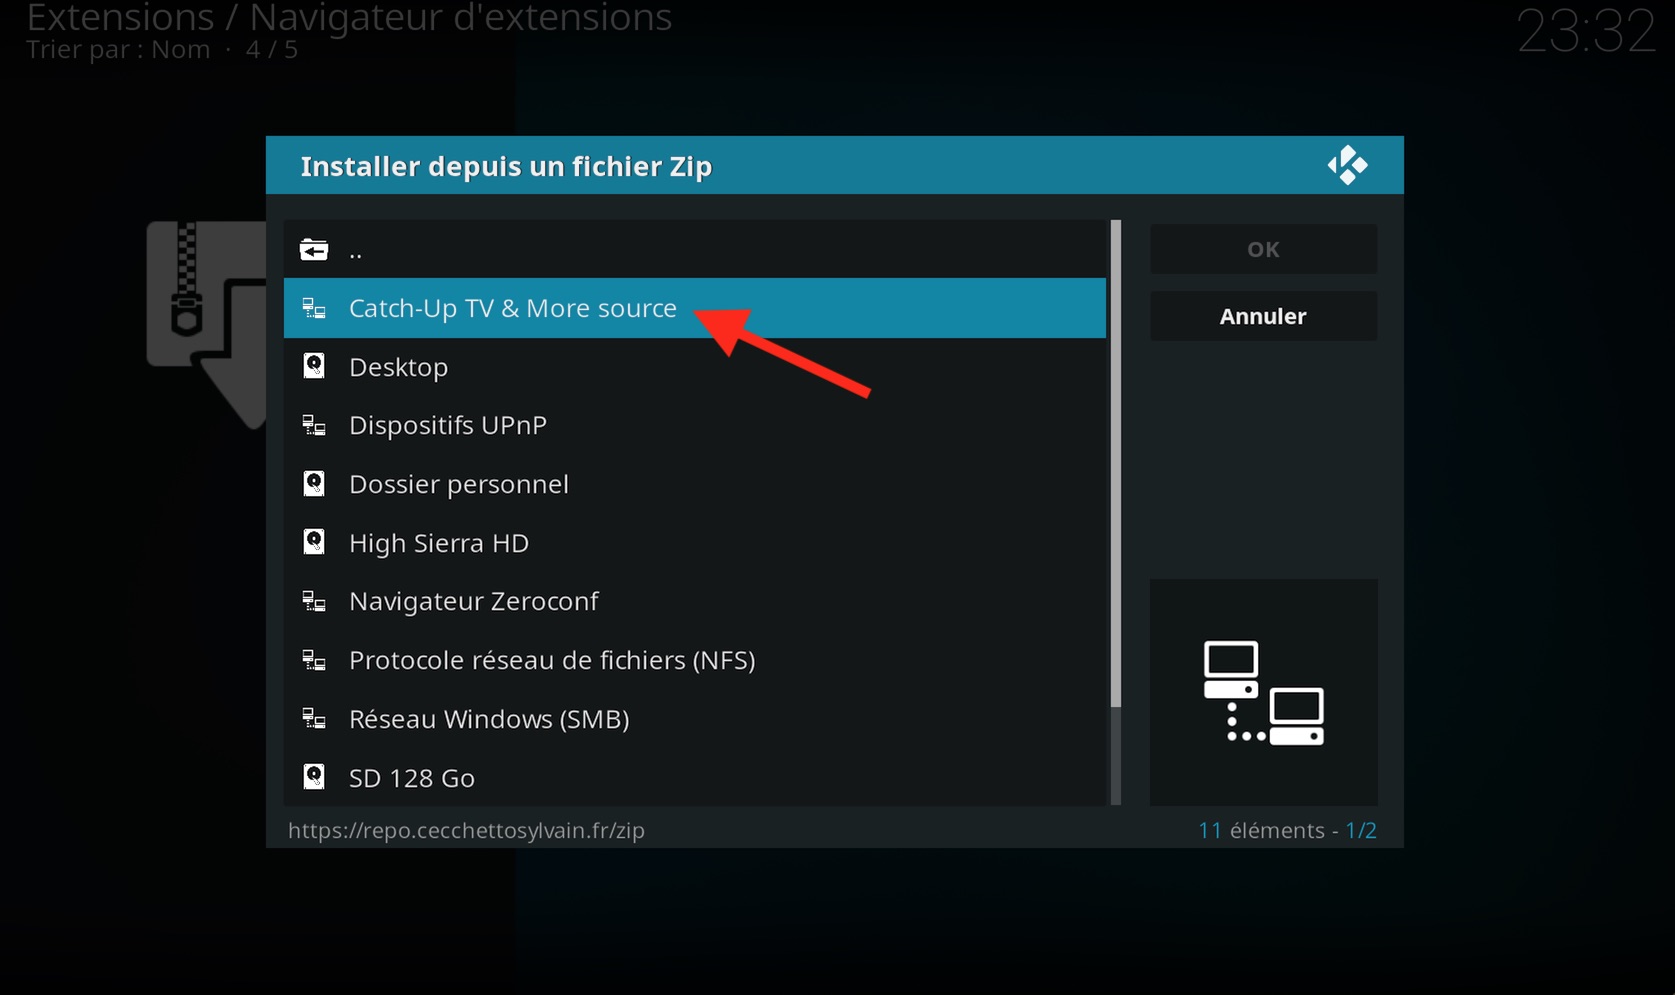Image resolution: width=1675 pixels, height=995 pixels.
Task: Click drive icon beside Dossier personnel
Action: (x=314, y=484)
